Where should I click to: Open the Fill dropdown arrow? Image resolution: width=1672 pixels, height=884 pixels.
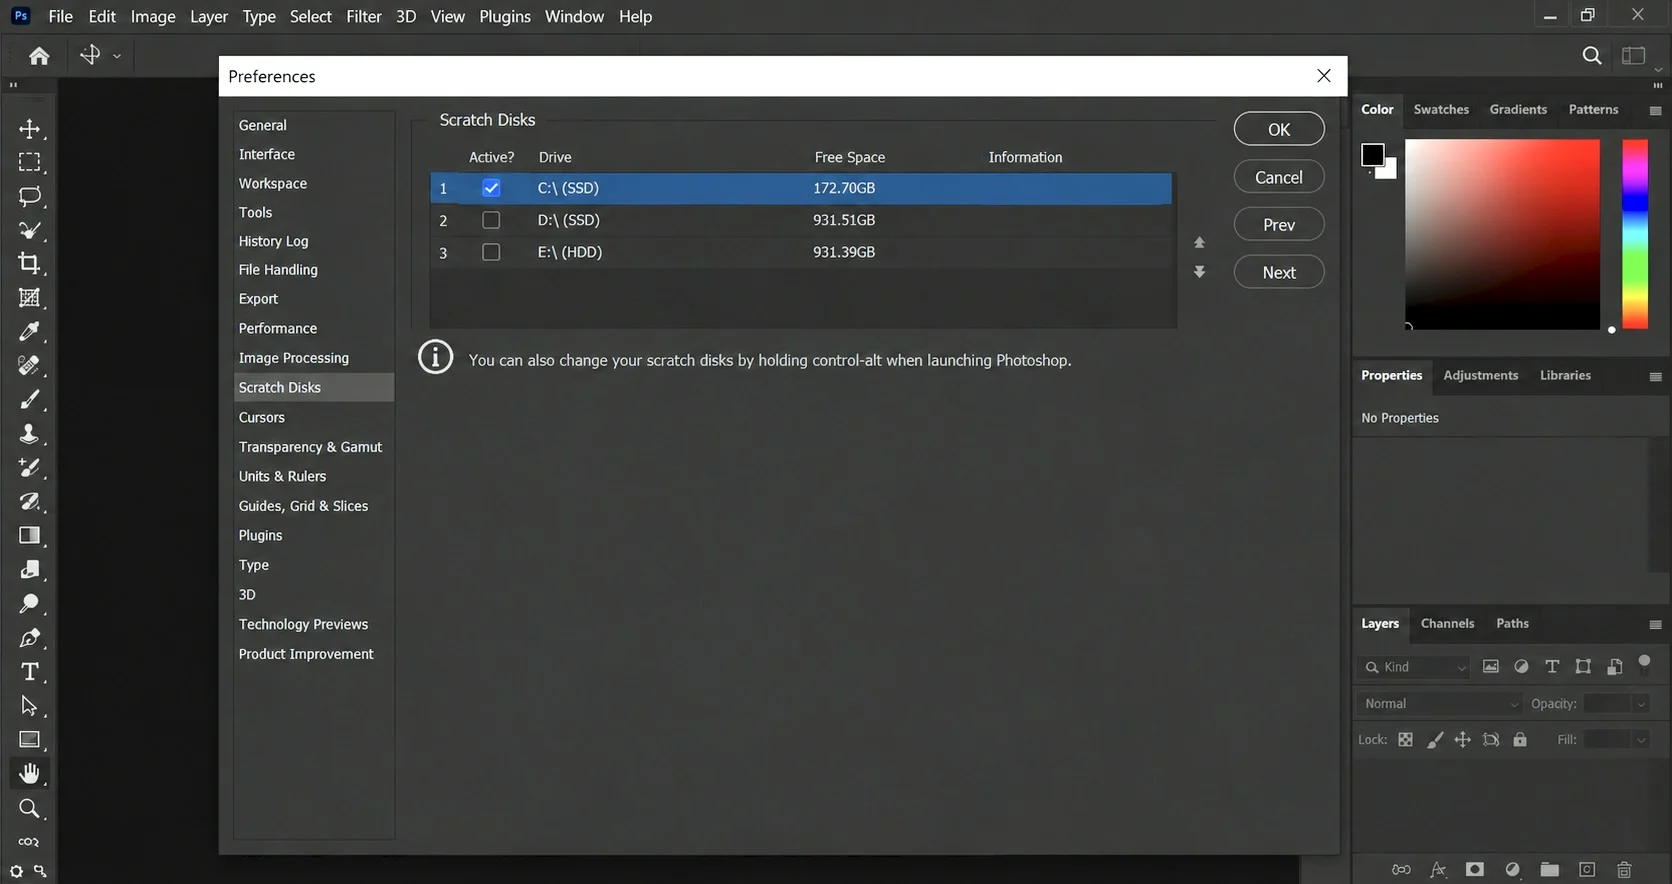(x=1641, y=740)
